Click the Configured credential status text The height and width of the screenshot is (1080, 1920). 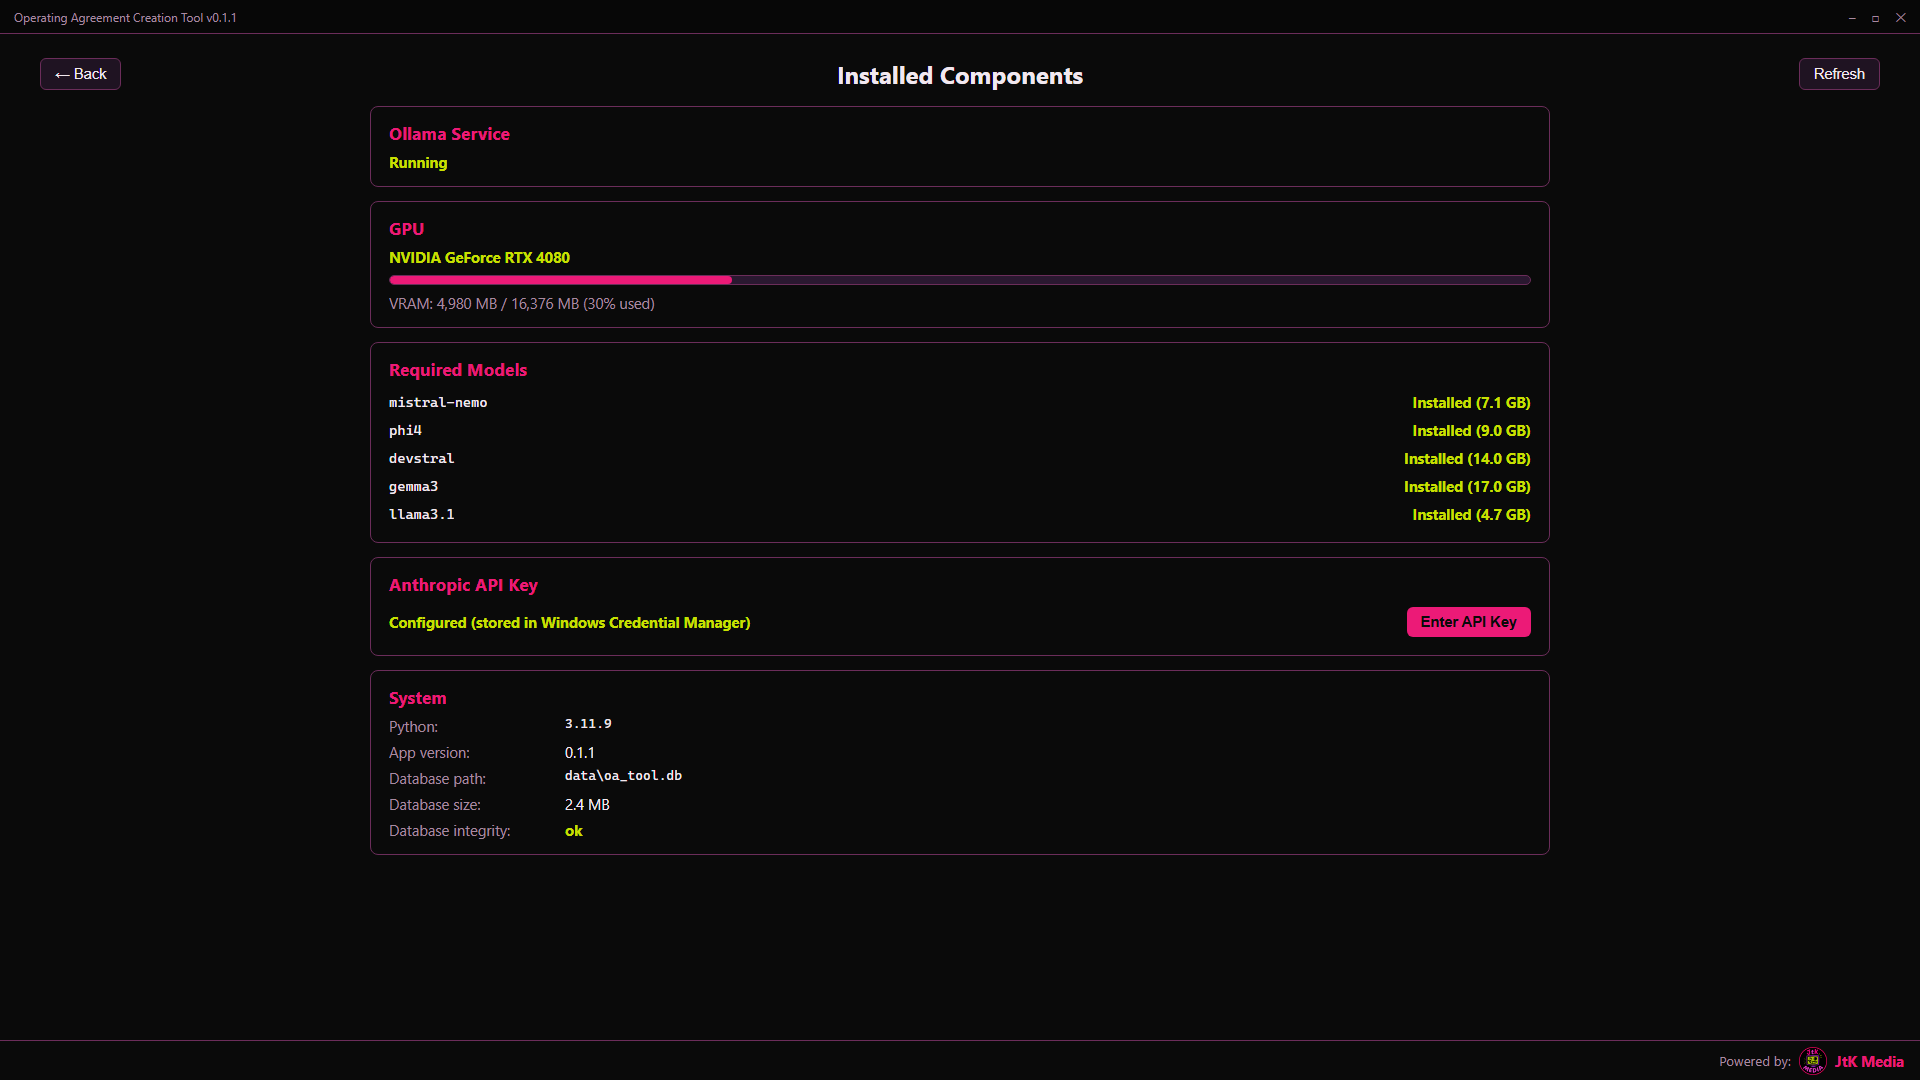569,623
